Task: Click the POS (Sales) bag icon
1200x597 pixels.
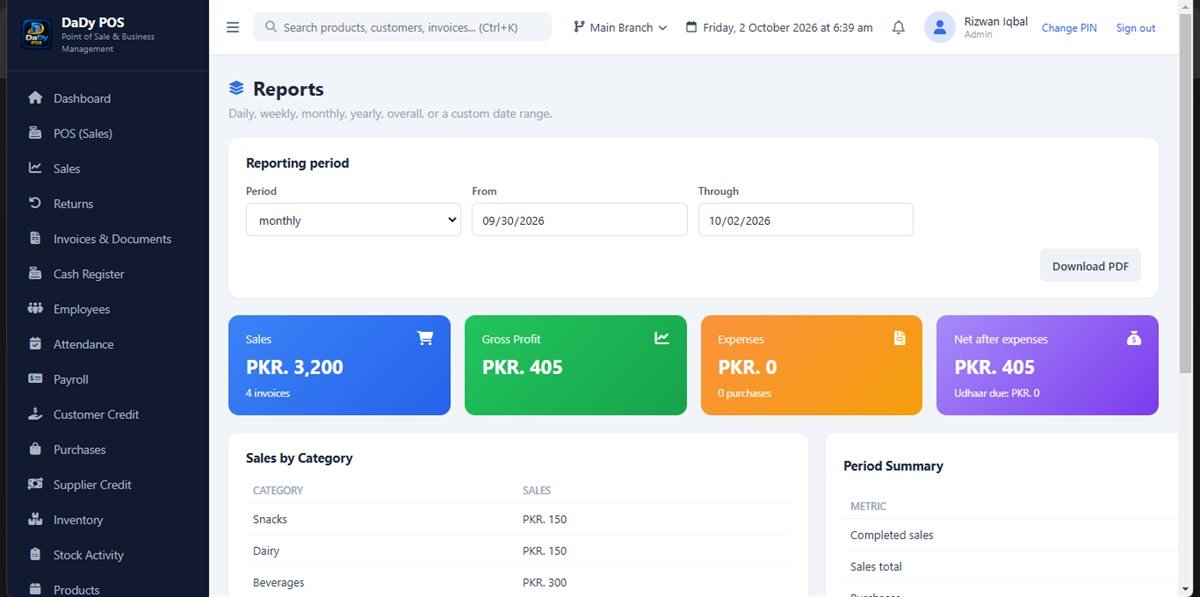Action: [36, 133]
